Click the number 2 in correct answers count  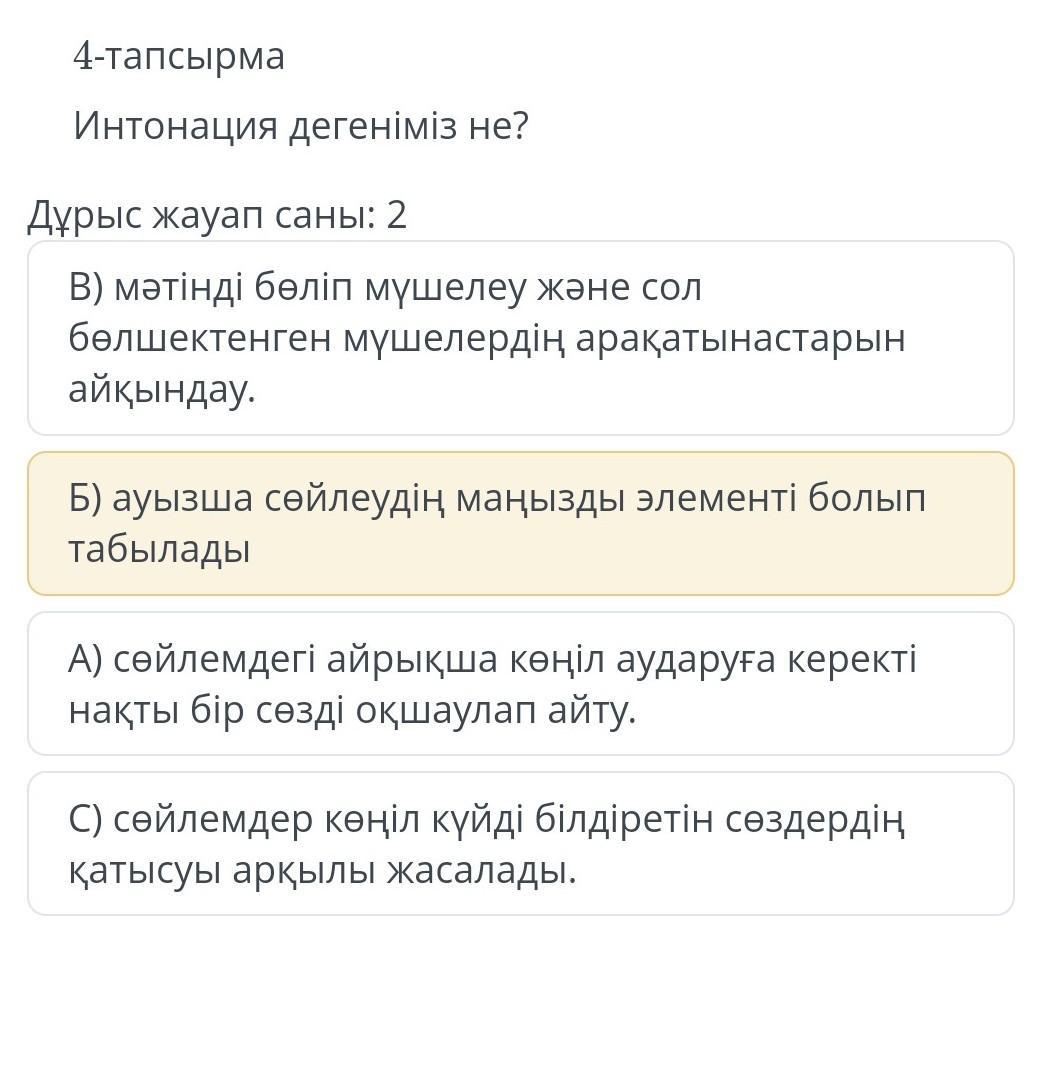pos(397,216)
